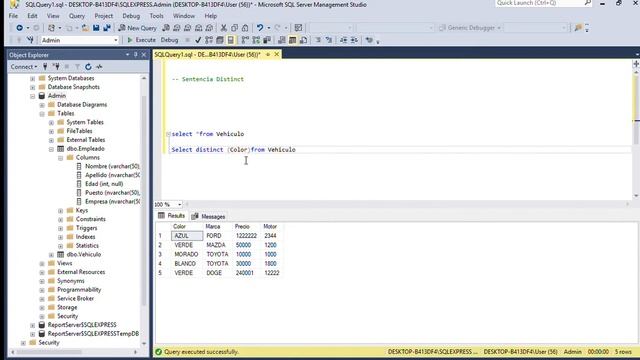Collapse the dbo.Empleado table node
This screenshot has width=640, height=360.
[51, 149]
